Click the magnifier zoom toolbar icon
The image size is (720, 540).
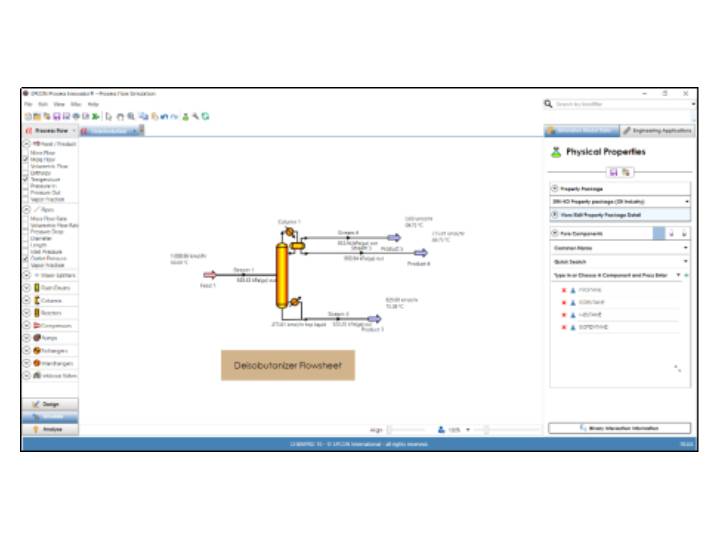pyautogui.click(x=131, y=117)
